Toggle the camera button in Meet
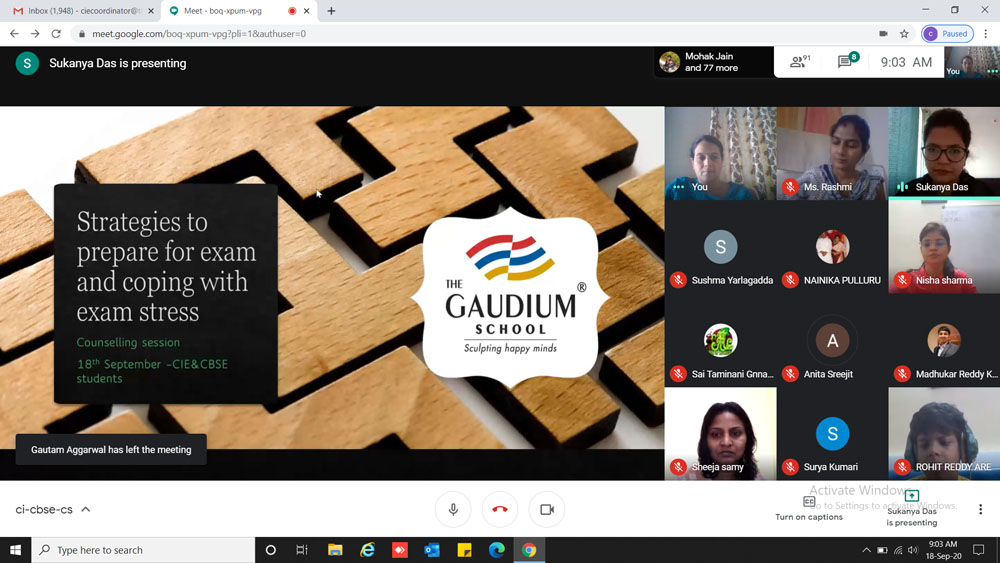Image resolution: width=1000 pixels, height=563 pixels. click(x=547, y=509)
